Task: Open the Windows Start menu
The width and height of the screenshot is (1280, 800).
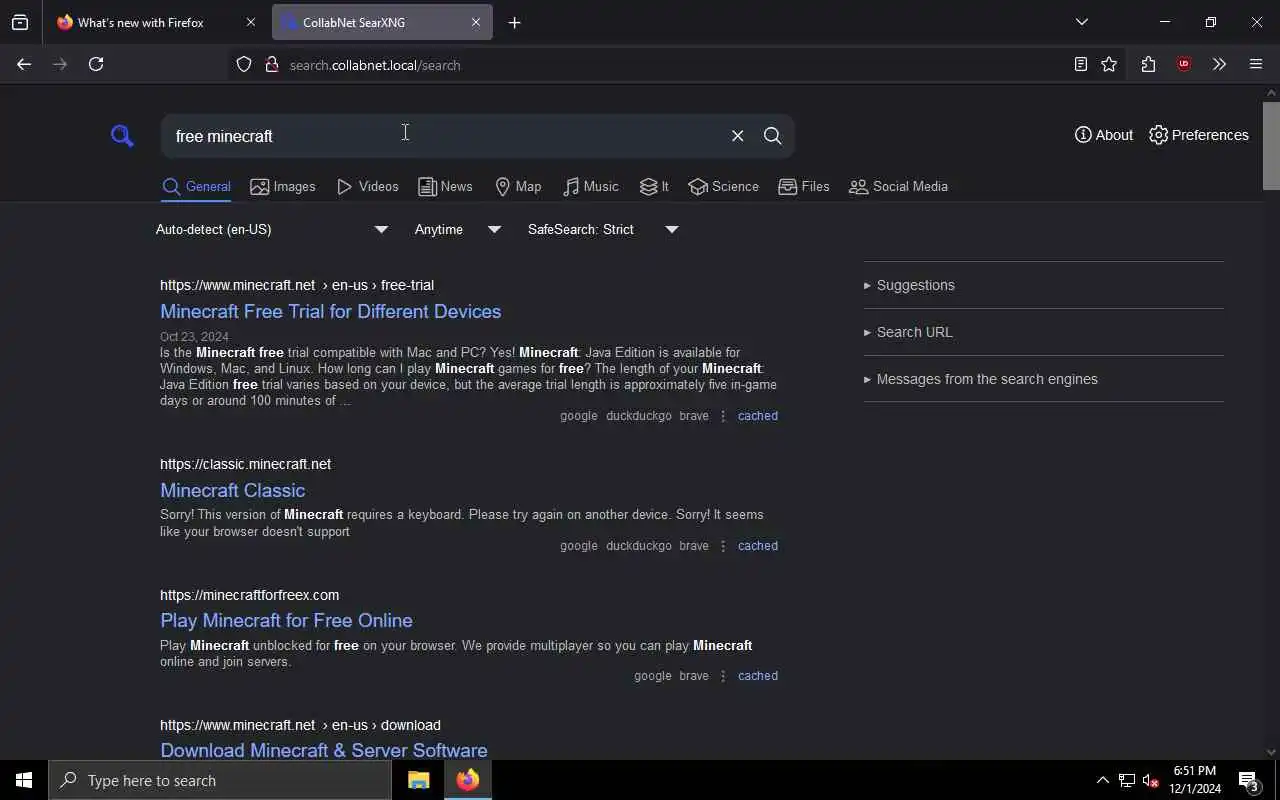Action: coord(24,780)
